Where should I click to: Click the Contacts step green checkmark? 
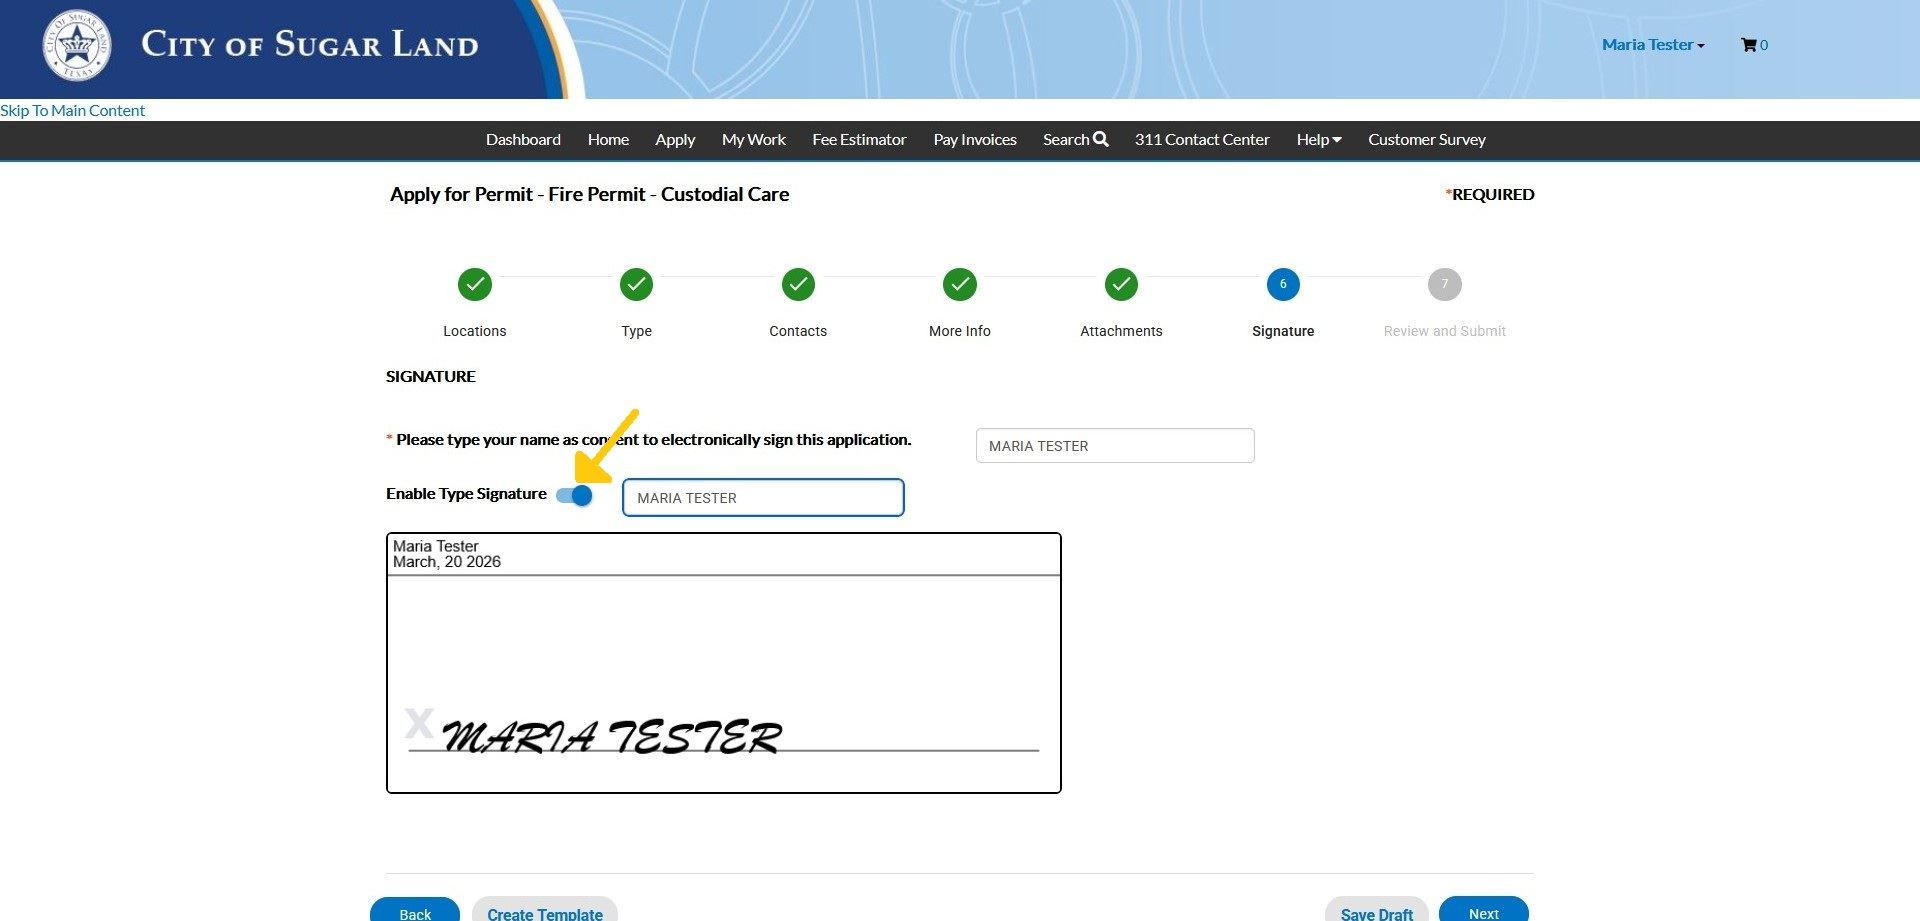[x=798, y=285]
